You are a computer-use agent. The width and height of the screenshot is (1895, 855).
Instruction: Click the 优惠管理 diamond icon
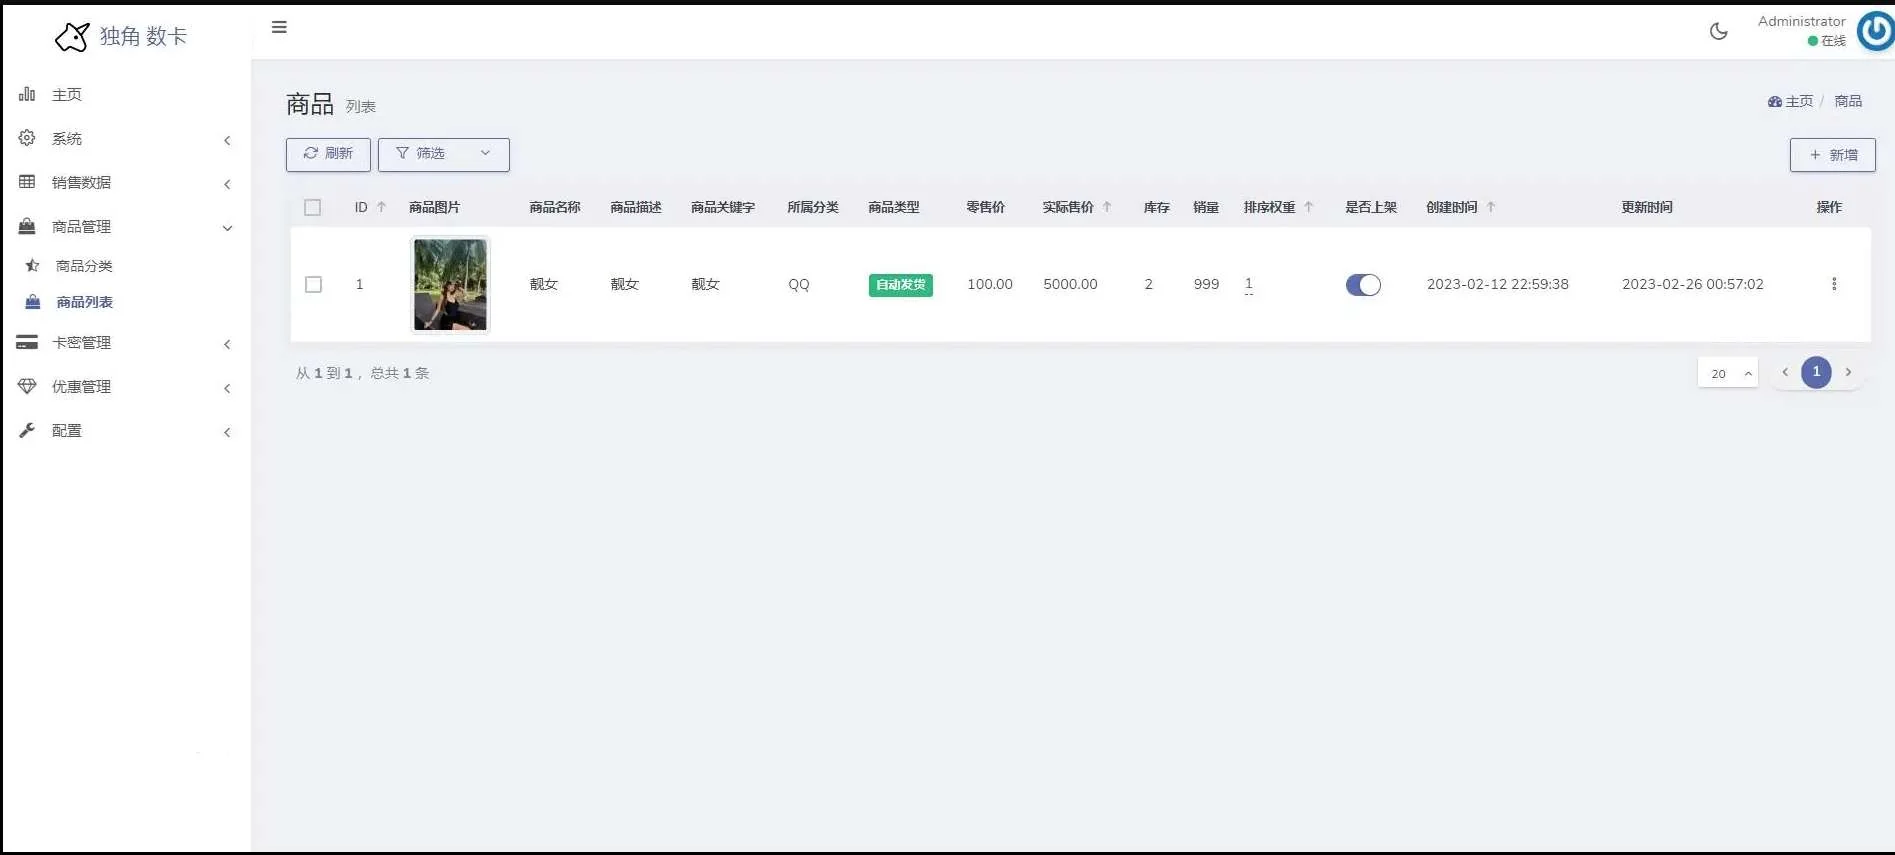(x=27, y=386)
